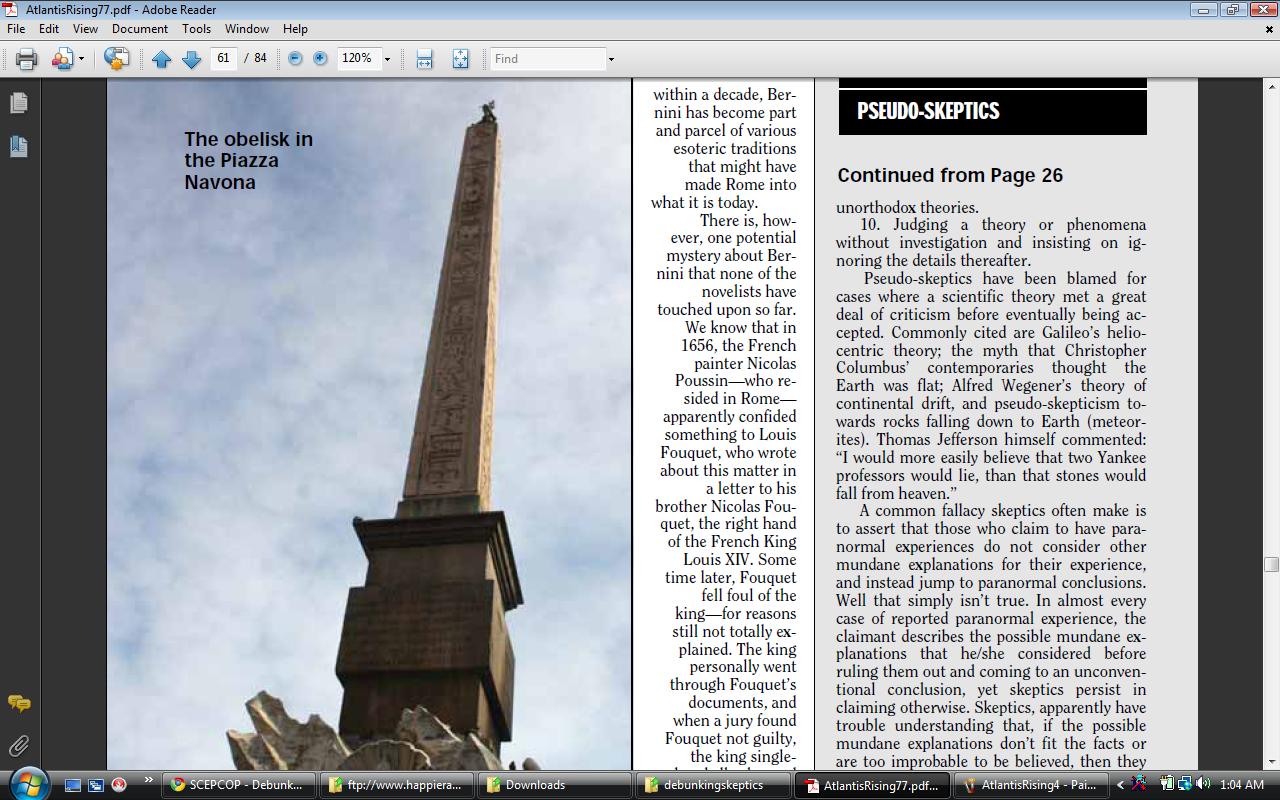Screen dimensions: 1280x800
Task: Switch to SCEPCOP Chrome taskbar button
Action: click(239, 785)
